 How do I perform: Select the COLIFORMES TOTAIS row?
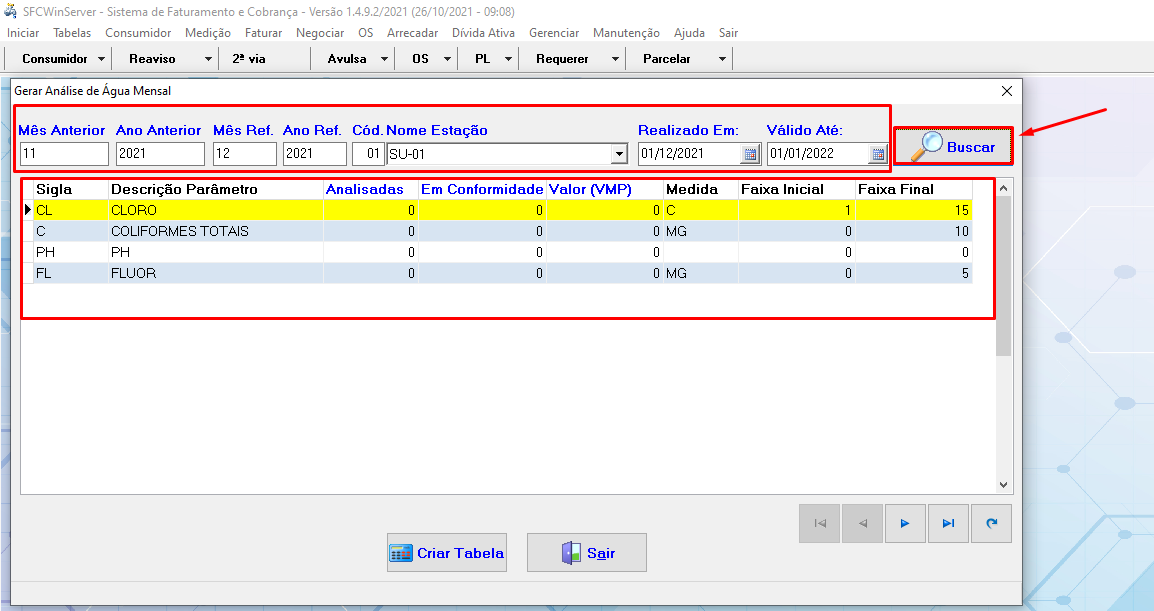click(180, 231)
